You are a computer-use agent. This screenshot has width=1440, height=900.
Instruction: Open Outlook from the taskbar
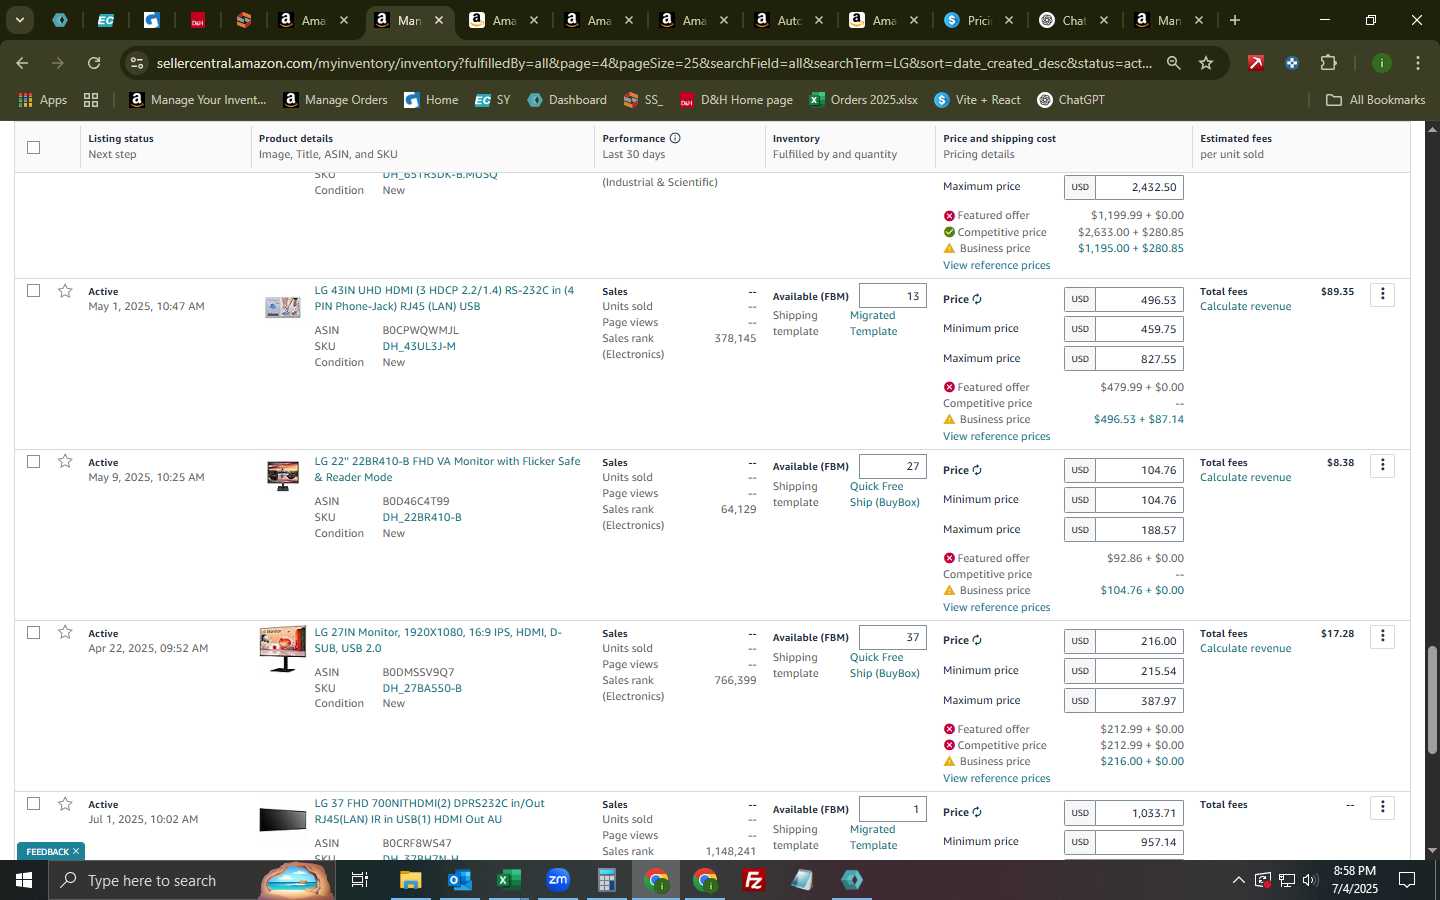tap(459, 880)
